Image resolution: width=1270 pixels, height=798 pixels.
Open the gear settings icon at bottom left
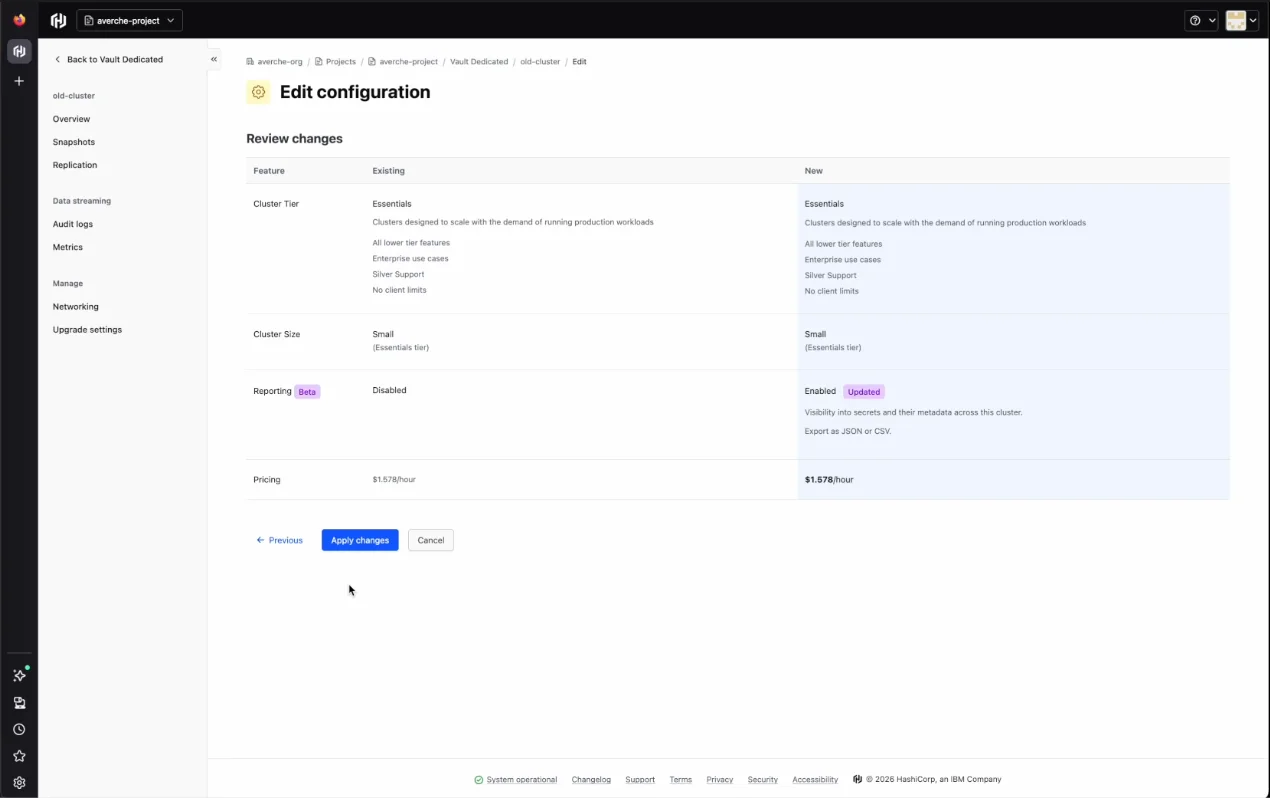19,783
